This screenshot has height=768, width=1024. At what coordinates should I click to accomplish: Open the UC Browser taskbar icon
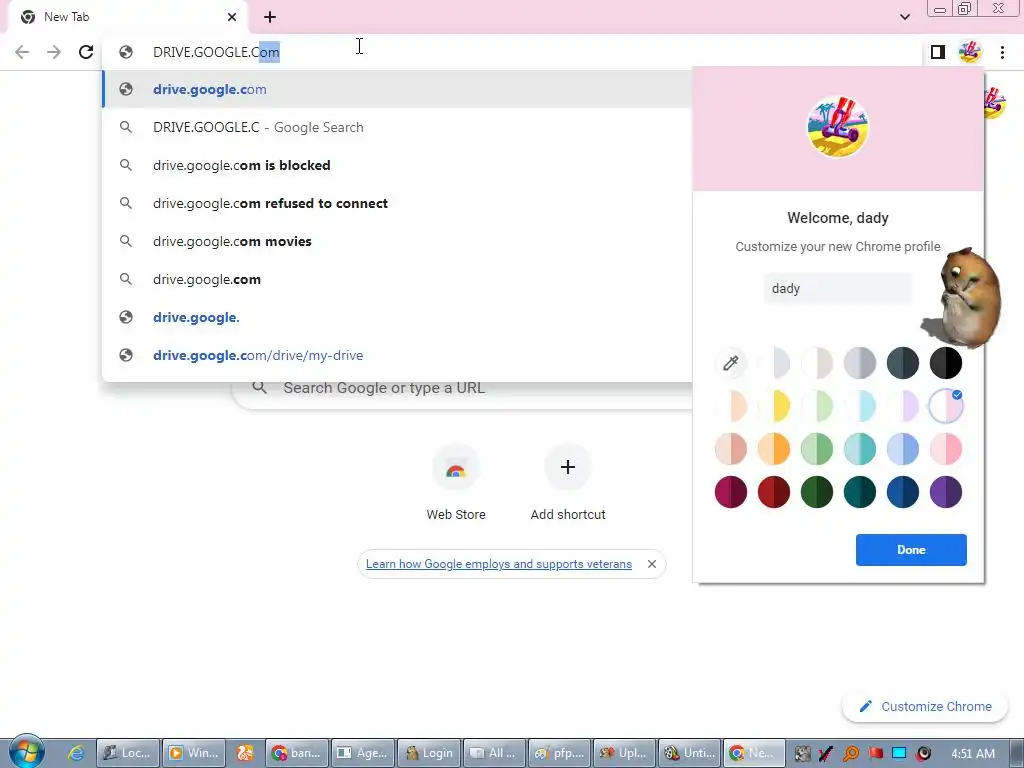[245, 754]
